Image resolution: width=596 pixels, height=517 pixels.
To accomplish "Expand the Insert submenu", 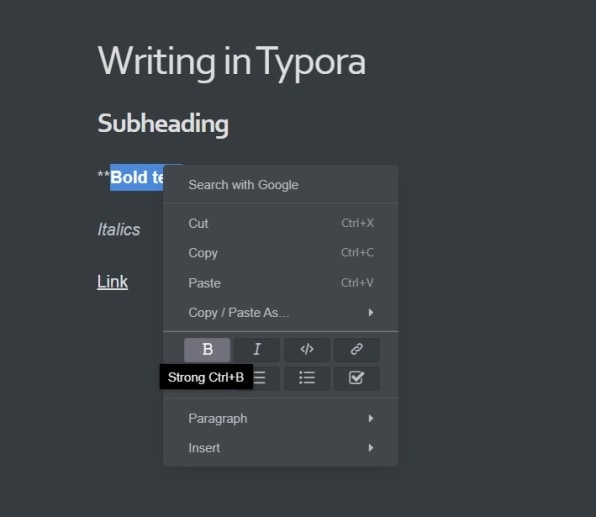I will point(281,448).
